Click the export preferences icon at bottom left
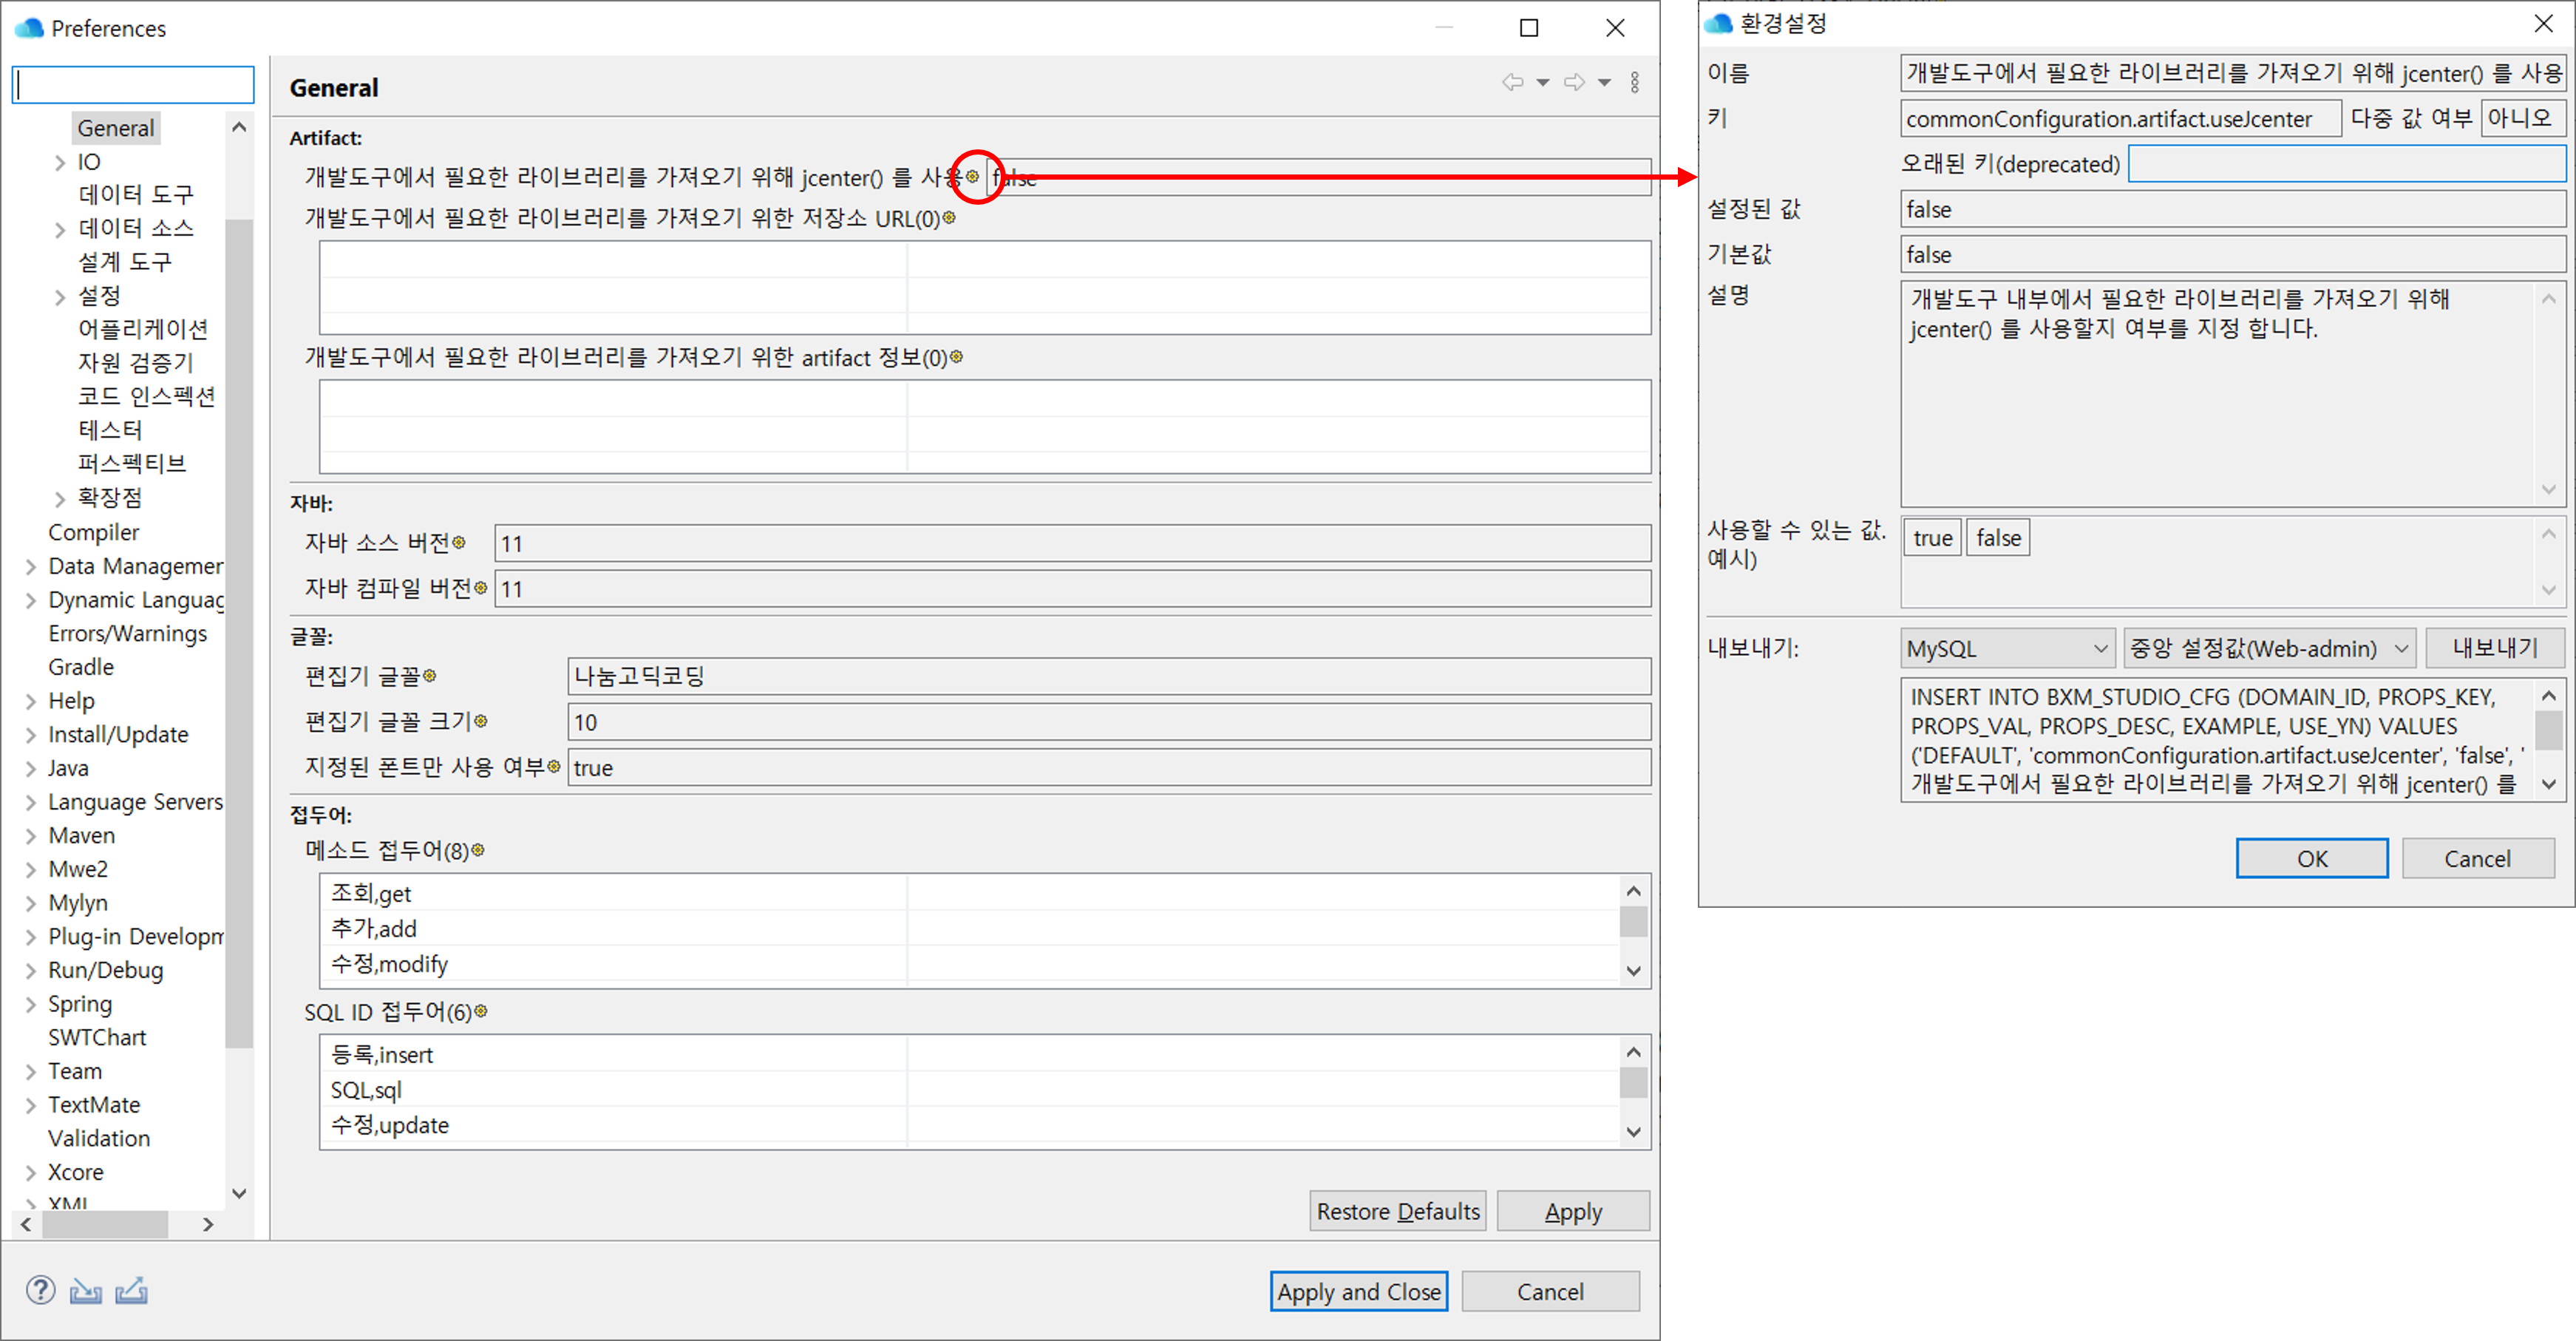 click(x=131, y=1291)
